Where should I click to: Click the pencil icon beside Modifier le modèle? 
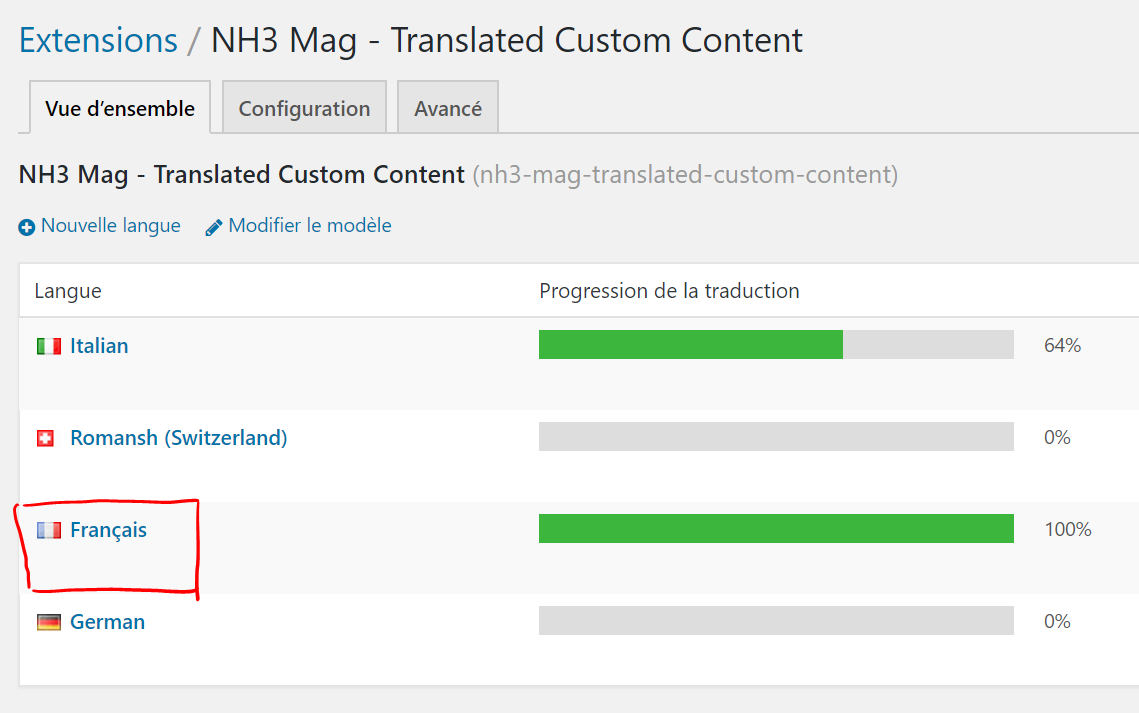coord(214,228)
